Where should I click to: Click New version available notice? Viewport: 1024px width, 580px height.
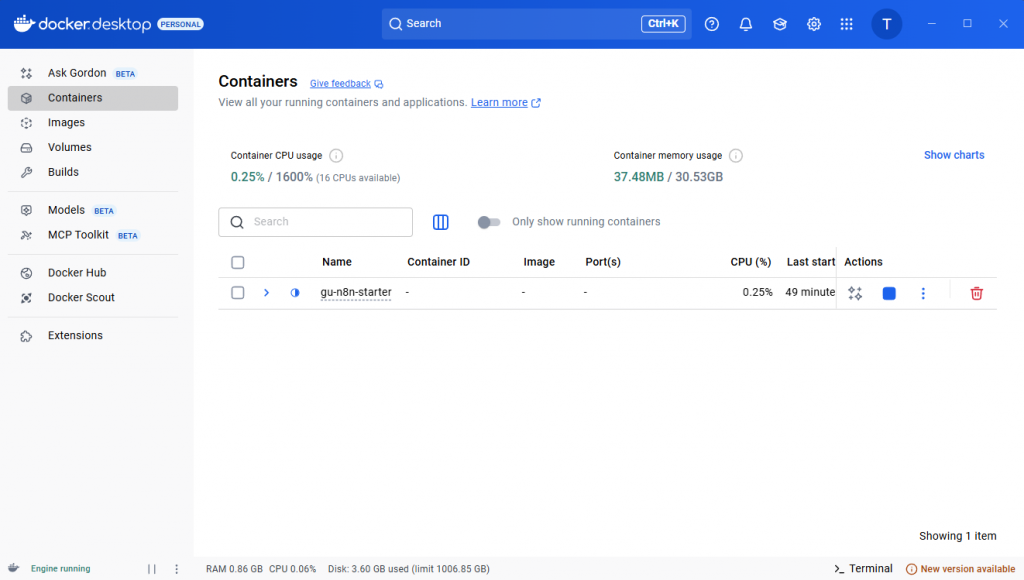961,569
